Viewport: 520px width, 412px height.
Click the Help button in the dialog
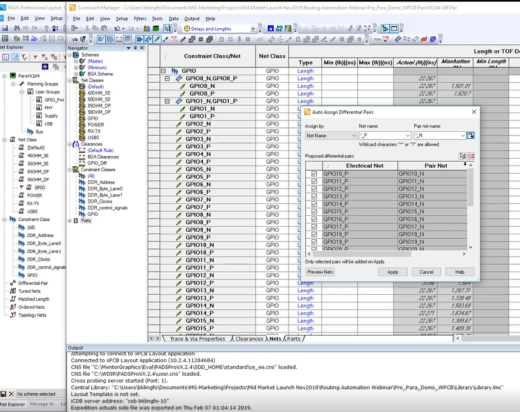point(460,272)
